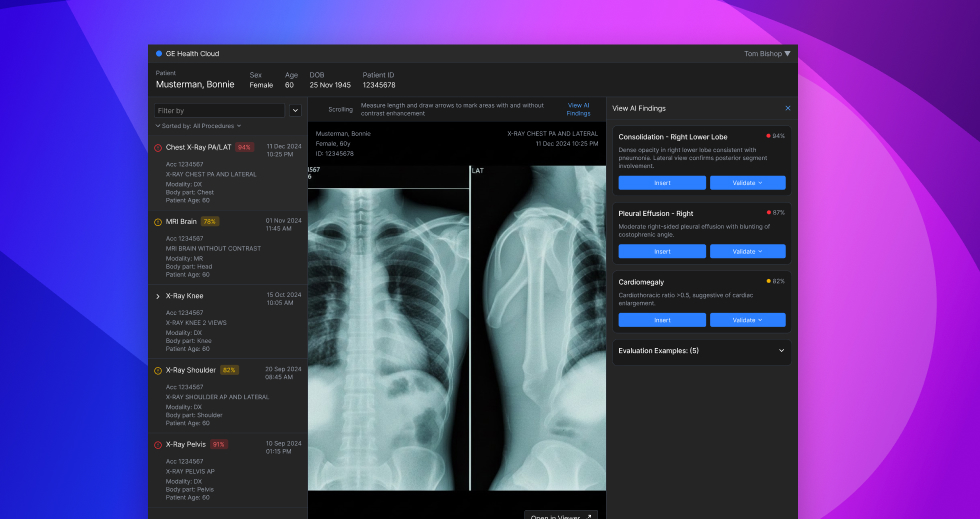Click yellow alert icon of X-Ray Shoulder
The width and height of the screenshot is (980, 519).
point(158,371)
